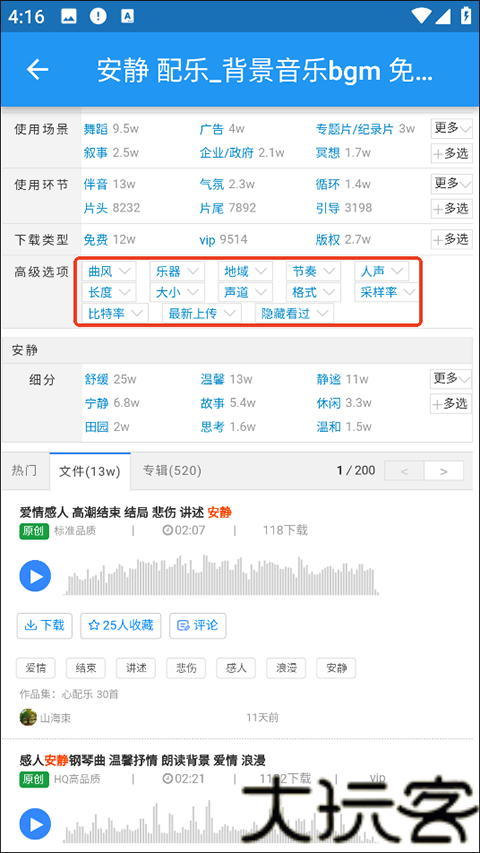Play the track 爱情感人 高潮结束

35,576
